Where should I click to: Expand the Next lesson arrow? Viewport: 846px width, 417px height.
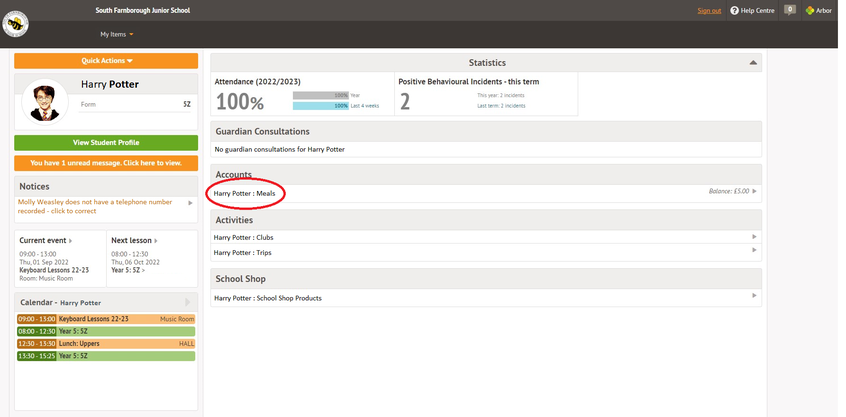pos(156,241)
